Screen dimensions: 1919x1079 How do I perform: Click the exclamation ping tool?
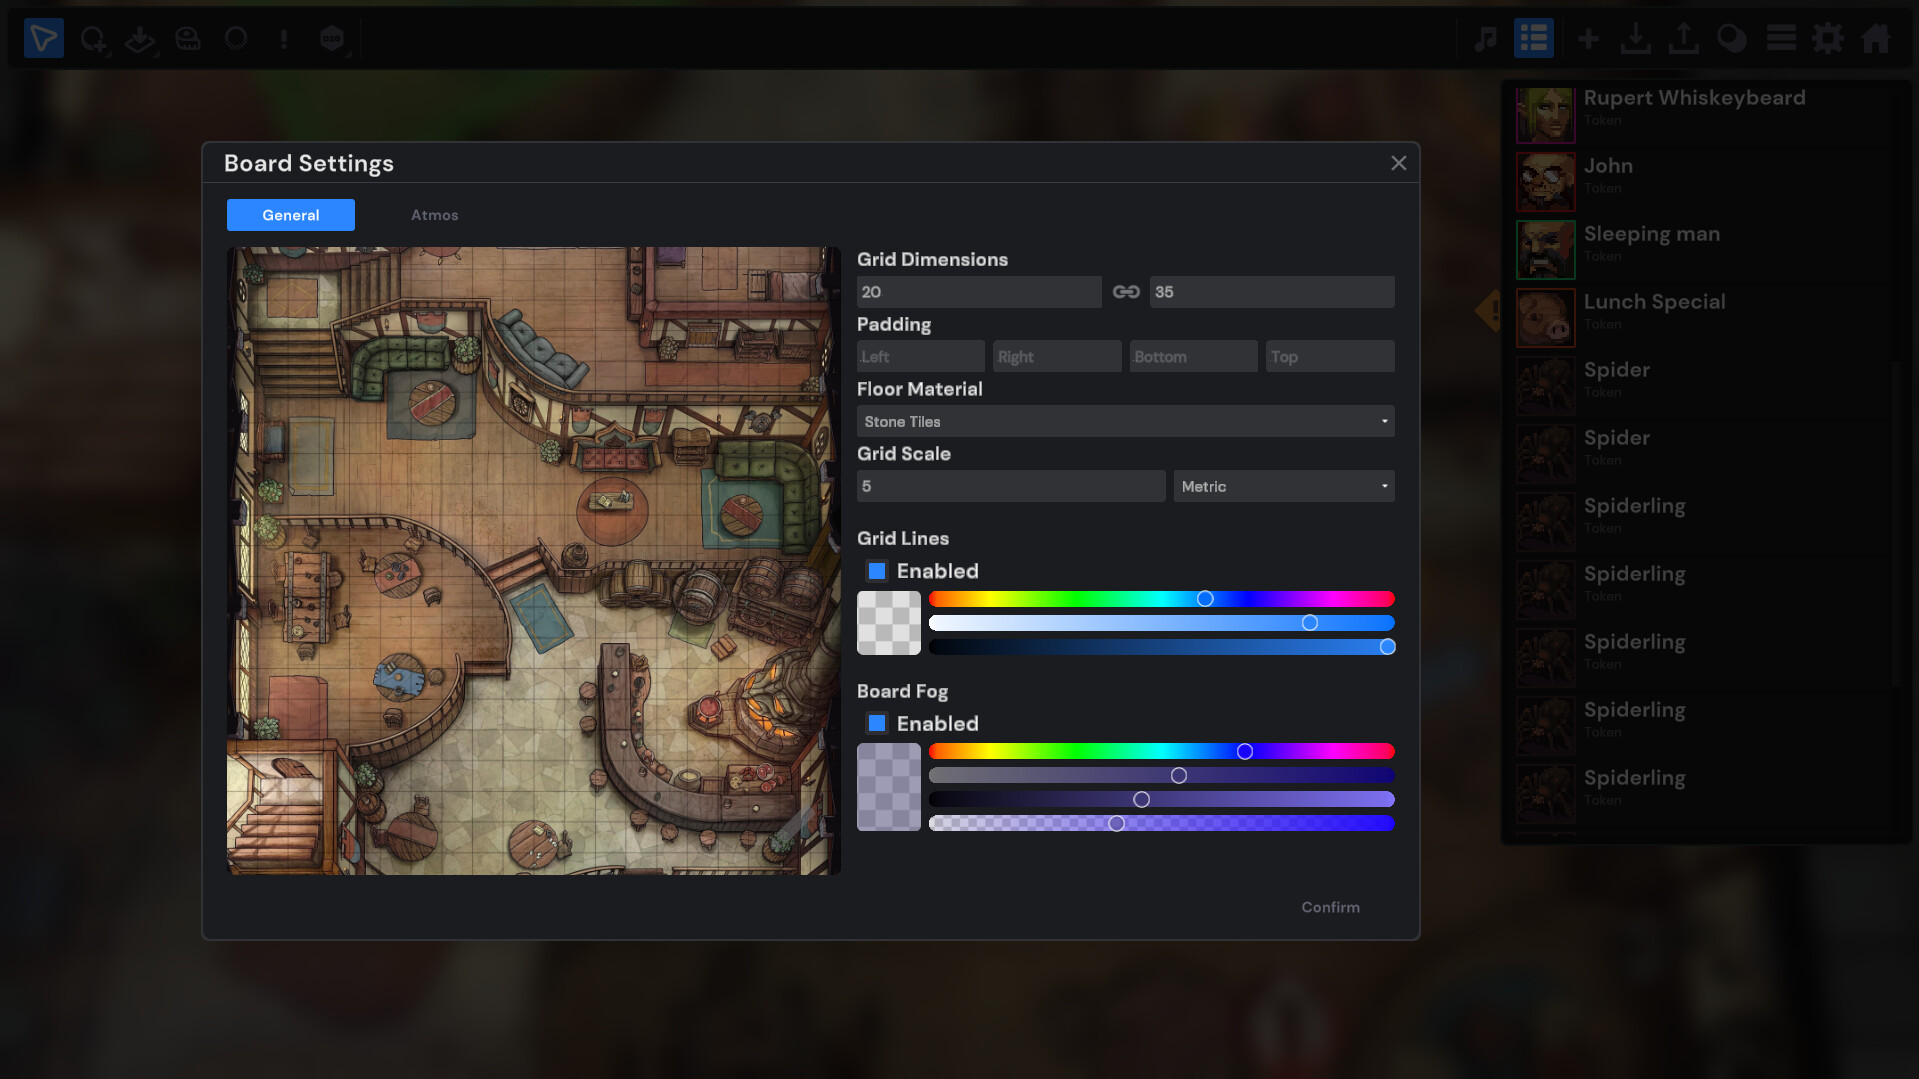284,40
